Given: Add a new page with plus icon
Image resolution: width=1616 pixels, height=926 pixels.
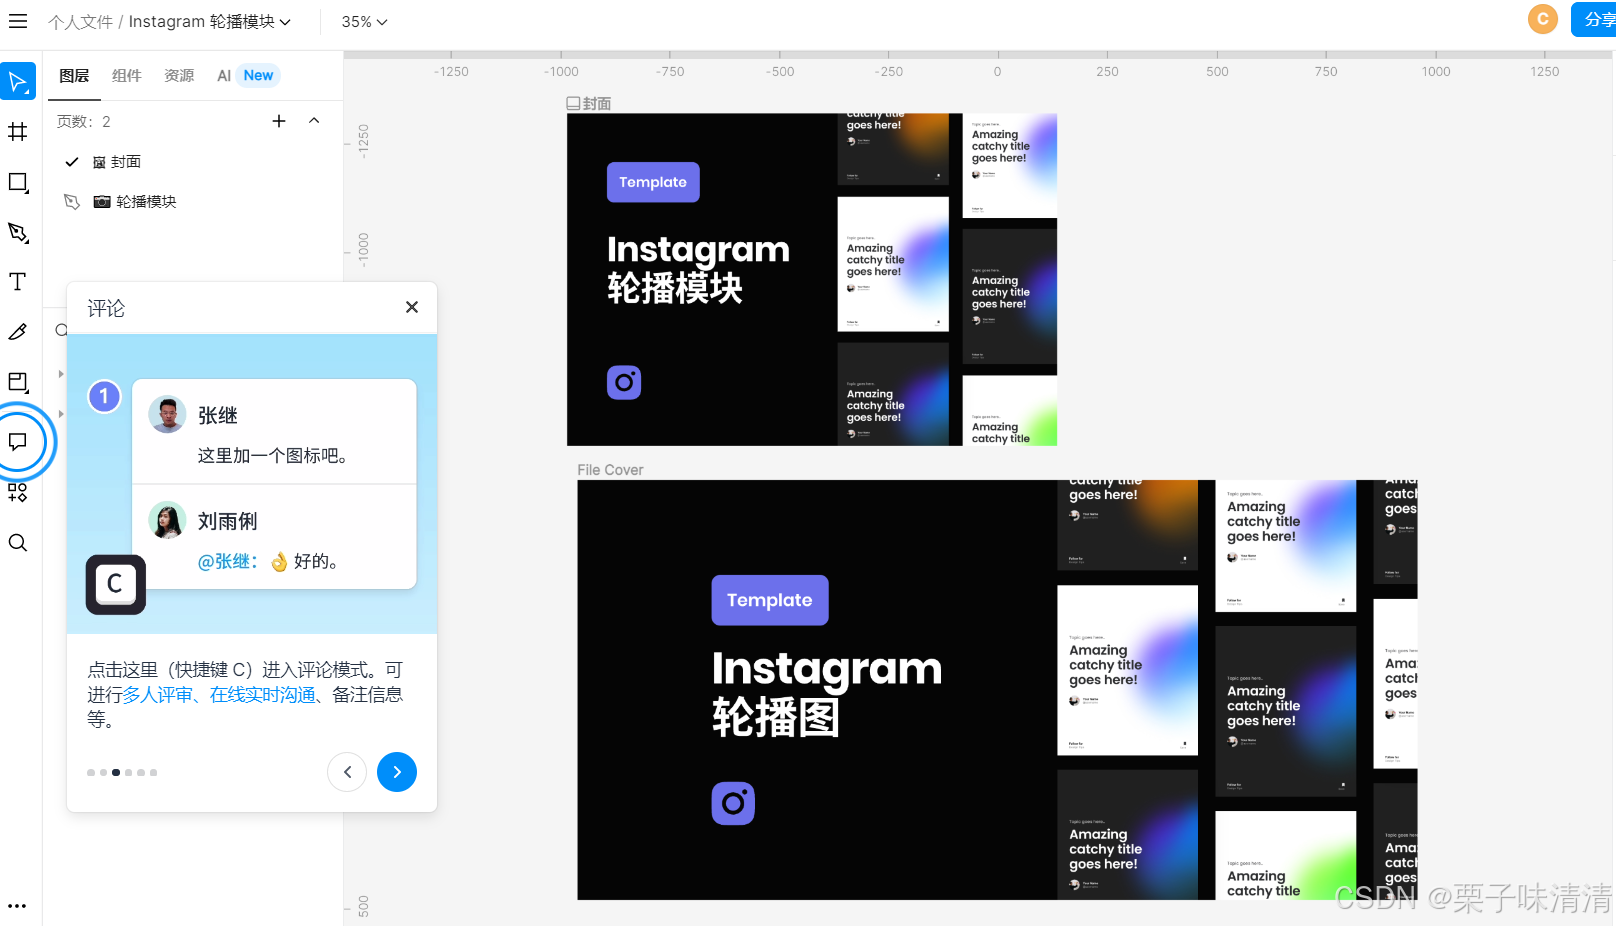Looking at the screenshot, I should pyautogui.click(x=279, y=121).
